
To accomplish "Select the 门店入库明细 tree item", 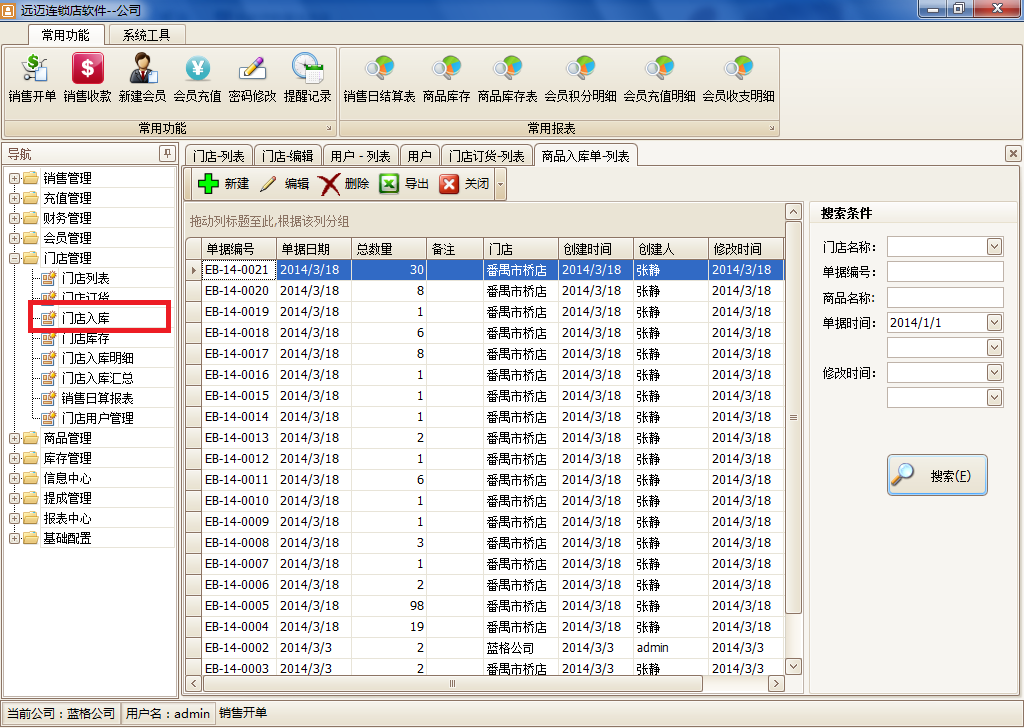I will (x=97, y=358).
